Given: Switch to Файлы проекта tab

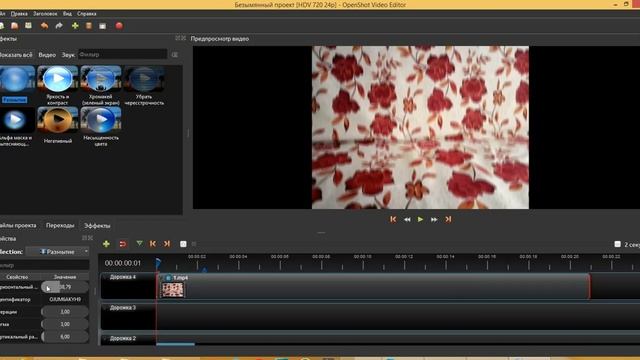Looking at the screenshot, I should (18, 225).
